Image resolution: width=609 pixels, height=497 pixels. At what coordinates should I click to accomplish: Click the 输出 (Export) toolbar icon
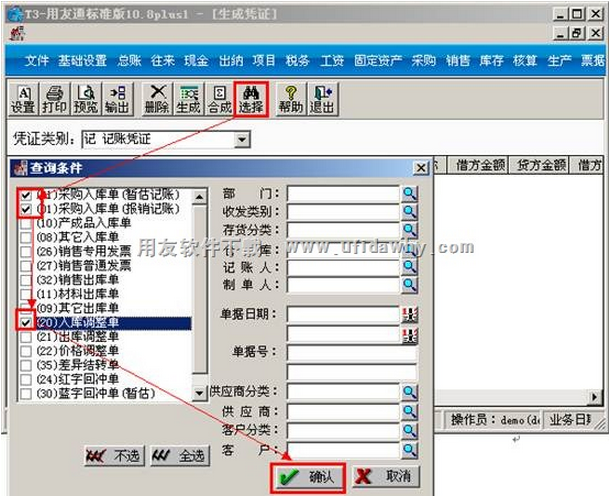pyautogui.click(x=117, y=98)
